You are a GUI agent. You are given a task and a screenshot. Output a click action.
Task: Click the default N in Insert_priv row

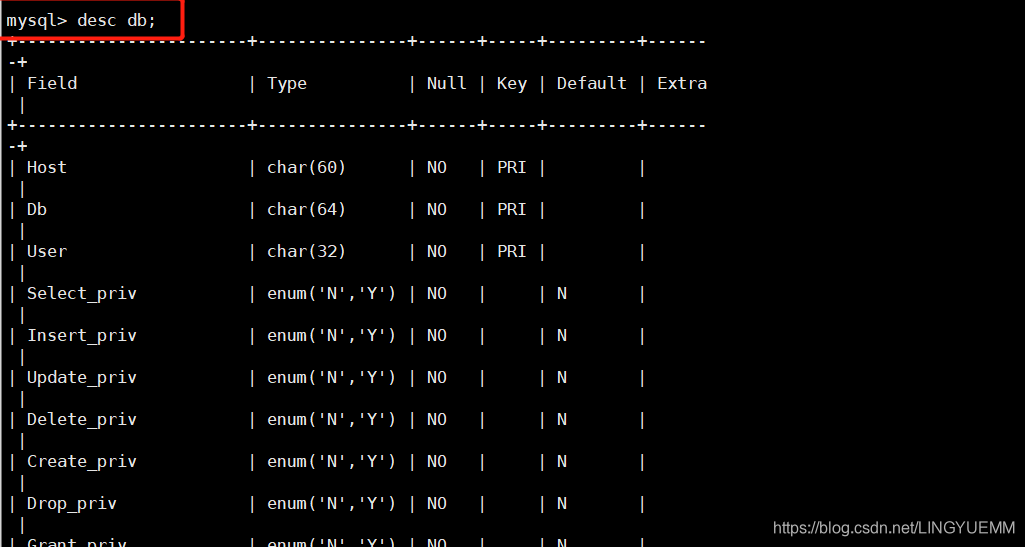tap(562, 335)
